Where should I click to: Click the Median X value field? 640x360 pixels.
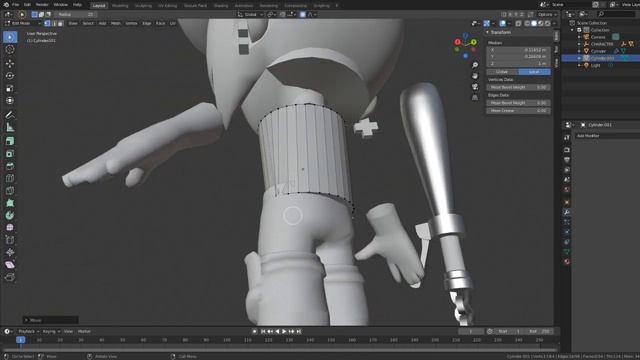(x=518, y=50)
